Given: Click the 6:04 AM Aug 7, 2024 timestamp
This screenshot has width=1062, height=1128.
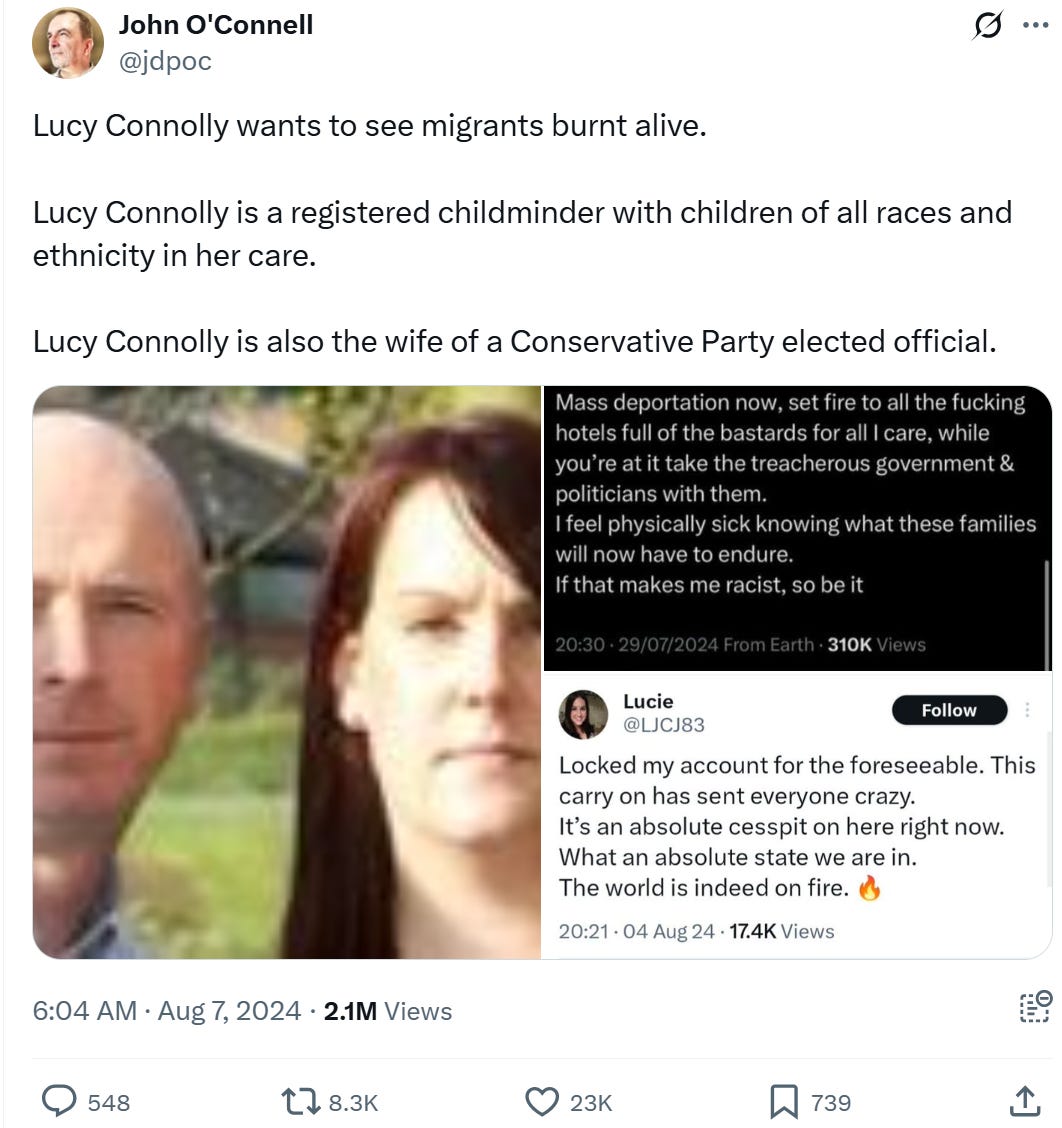Looking at the screenshot, I should pos(166,1011).
